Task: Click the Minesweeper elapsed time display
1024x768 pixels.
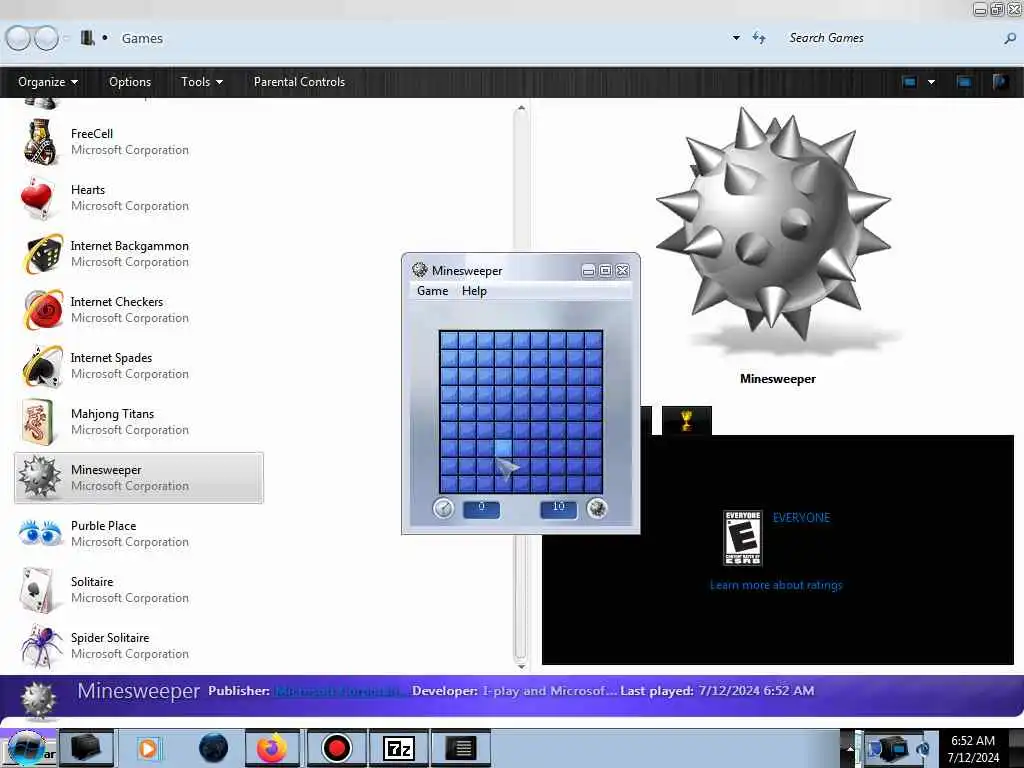Action: 481,509
